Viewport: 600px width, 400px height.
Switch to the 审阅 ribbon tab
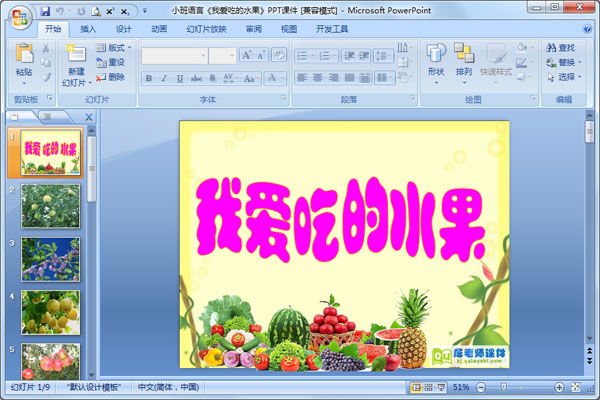pos(253,29)
